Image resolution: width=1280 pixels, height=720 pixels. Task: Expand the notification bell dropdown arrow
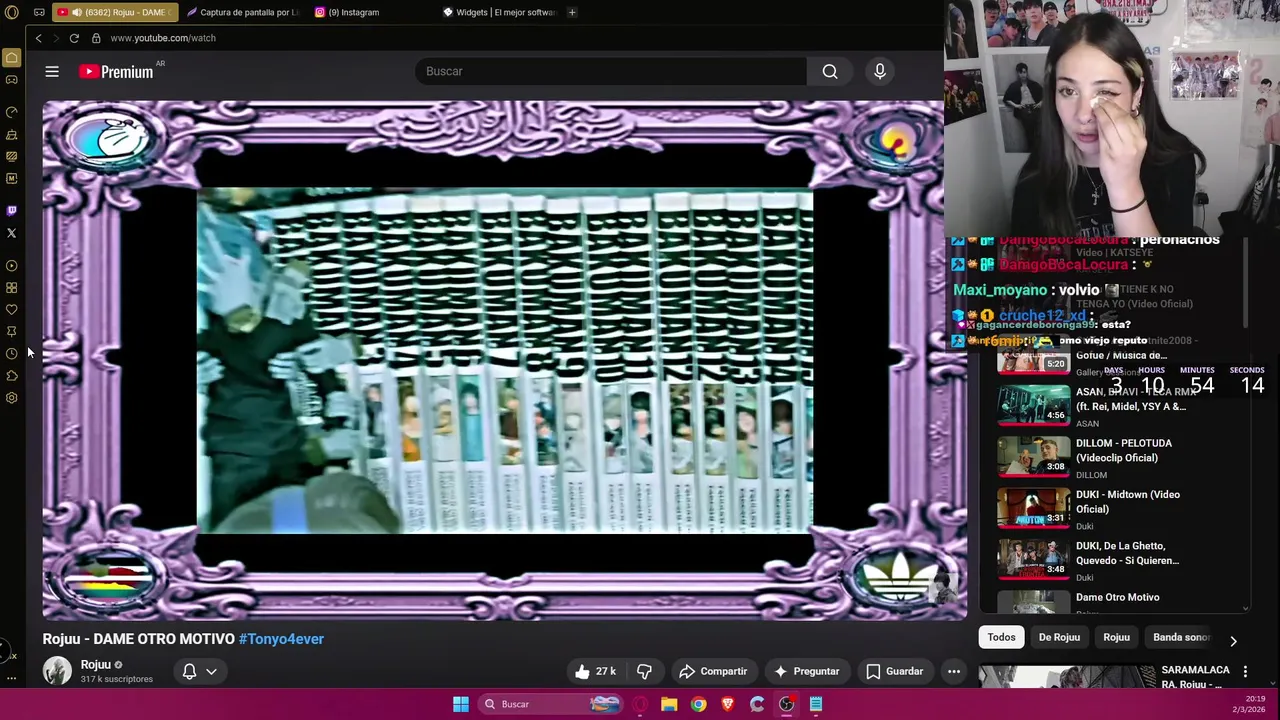tap(211, 671)
